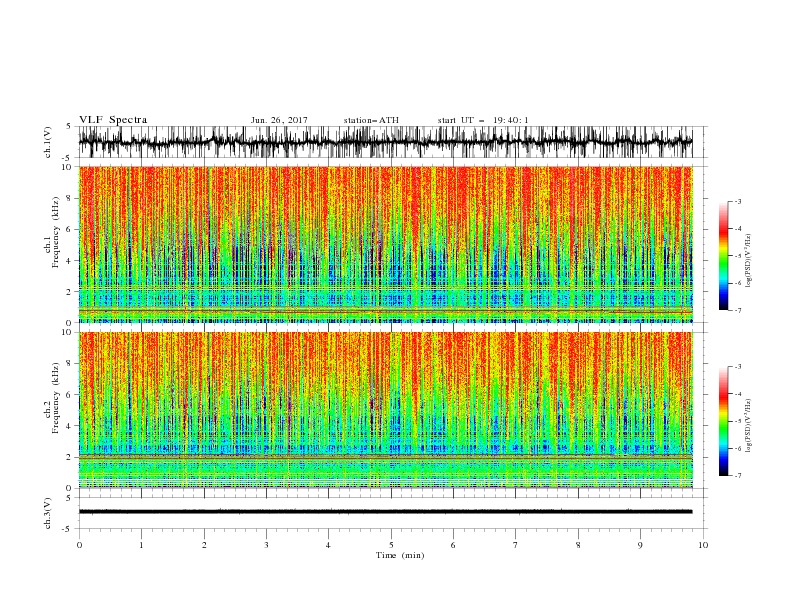Click the "-7" label on ch.1 color bar
The height and width of the screenshot is (612, 792).
point(738,311)
